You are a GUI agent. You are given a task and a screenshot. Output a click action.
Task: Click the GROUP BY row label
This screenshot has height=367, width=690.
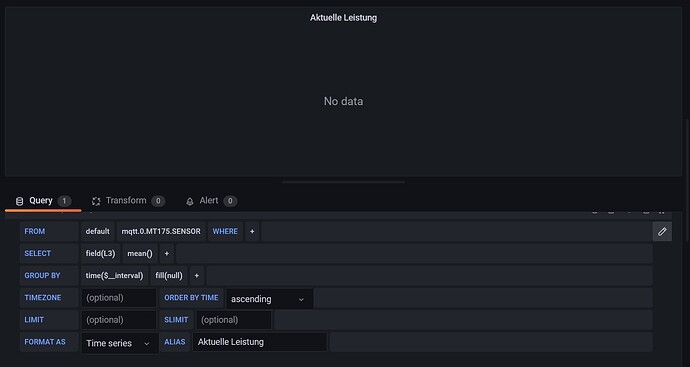click(x=49, y=275)
